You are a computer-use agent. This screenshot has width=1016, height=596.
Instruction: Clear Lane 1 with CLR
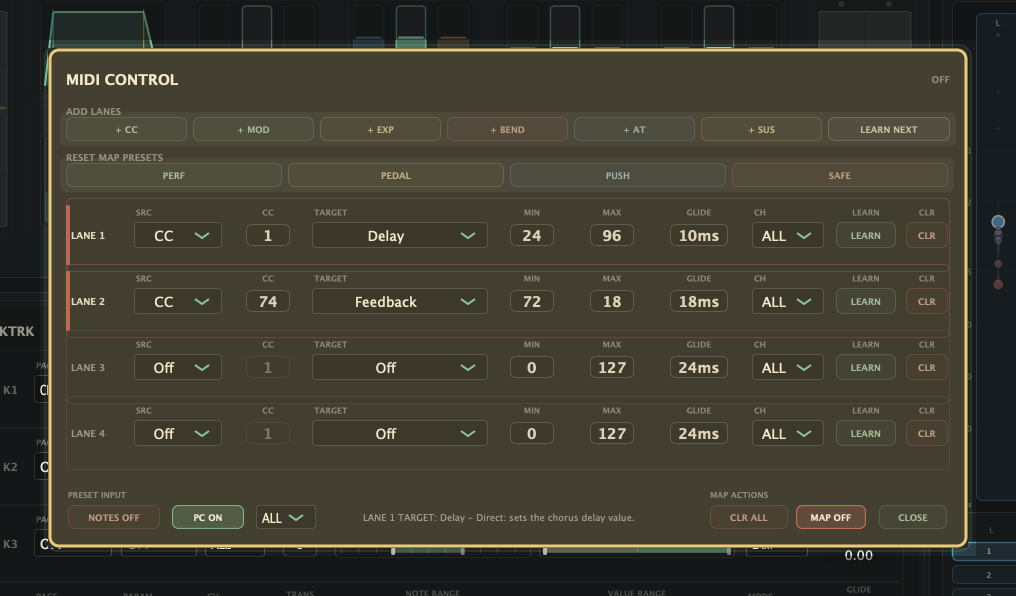927,235
